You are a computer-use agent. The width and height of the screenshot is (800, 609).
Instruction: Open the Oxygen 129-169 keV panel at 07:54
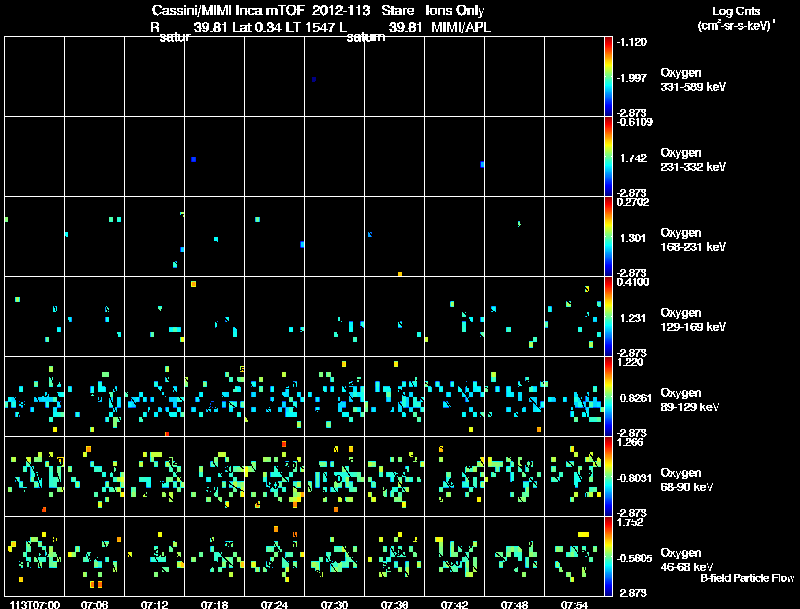click(x=574, y=317)
